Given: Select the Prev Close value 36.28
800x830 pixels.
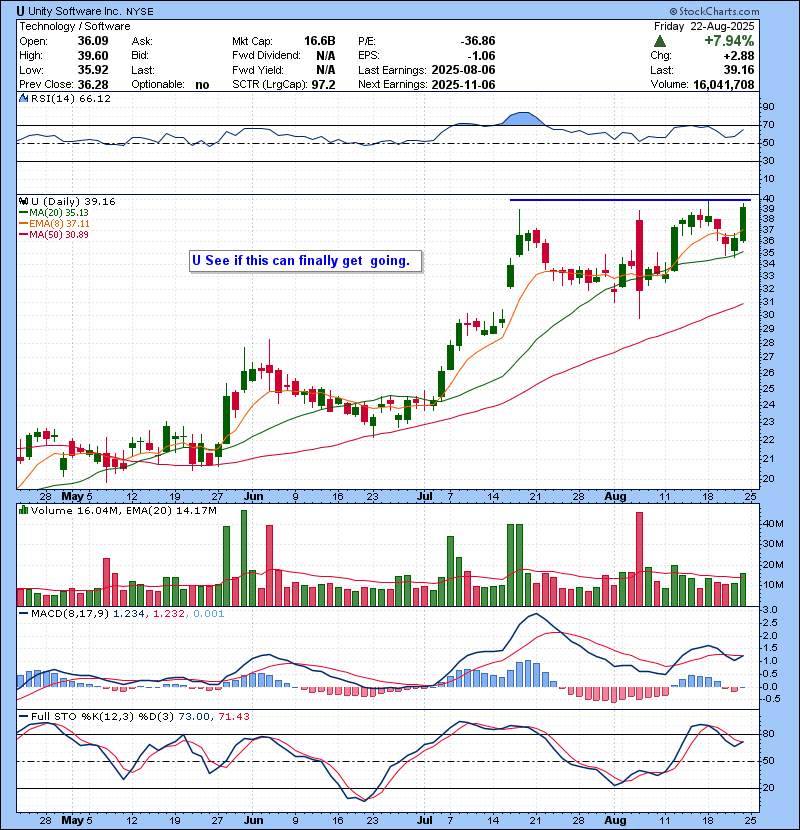Looking at the screenshot, I should click(93, 84).
